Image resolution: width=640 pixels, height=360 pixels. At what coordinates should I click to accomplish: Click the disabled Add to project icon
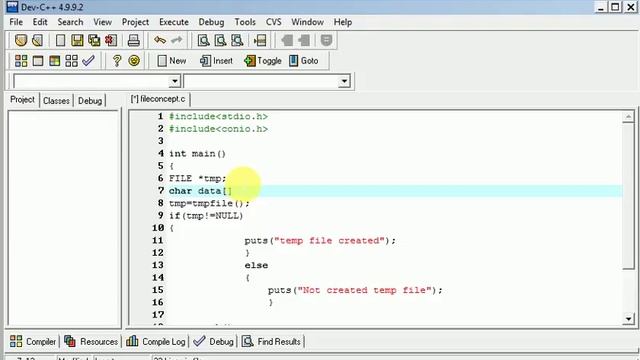287,40
